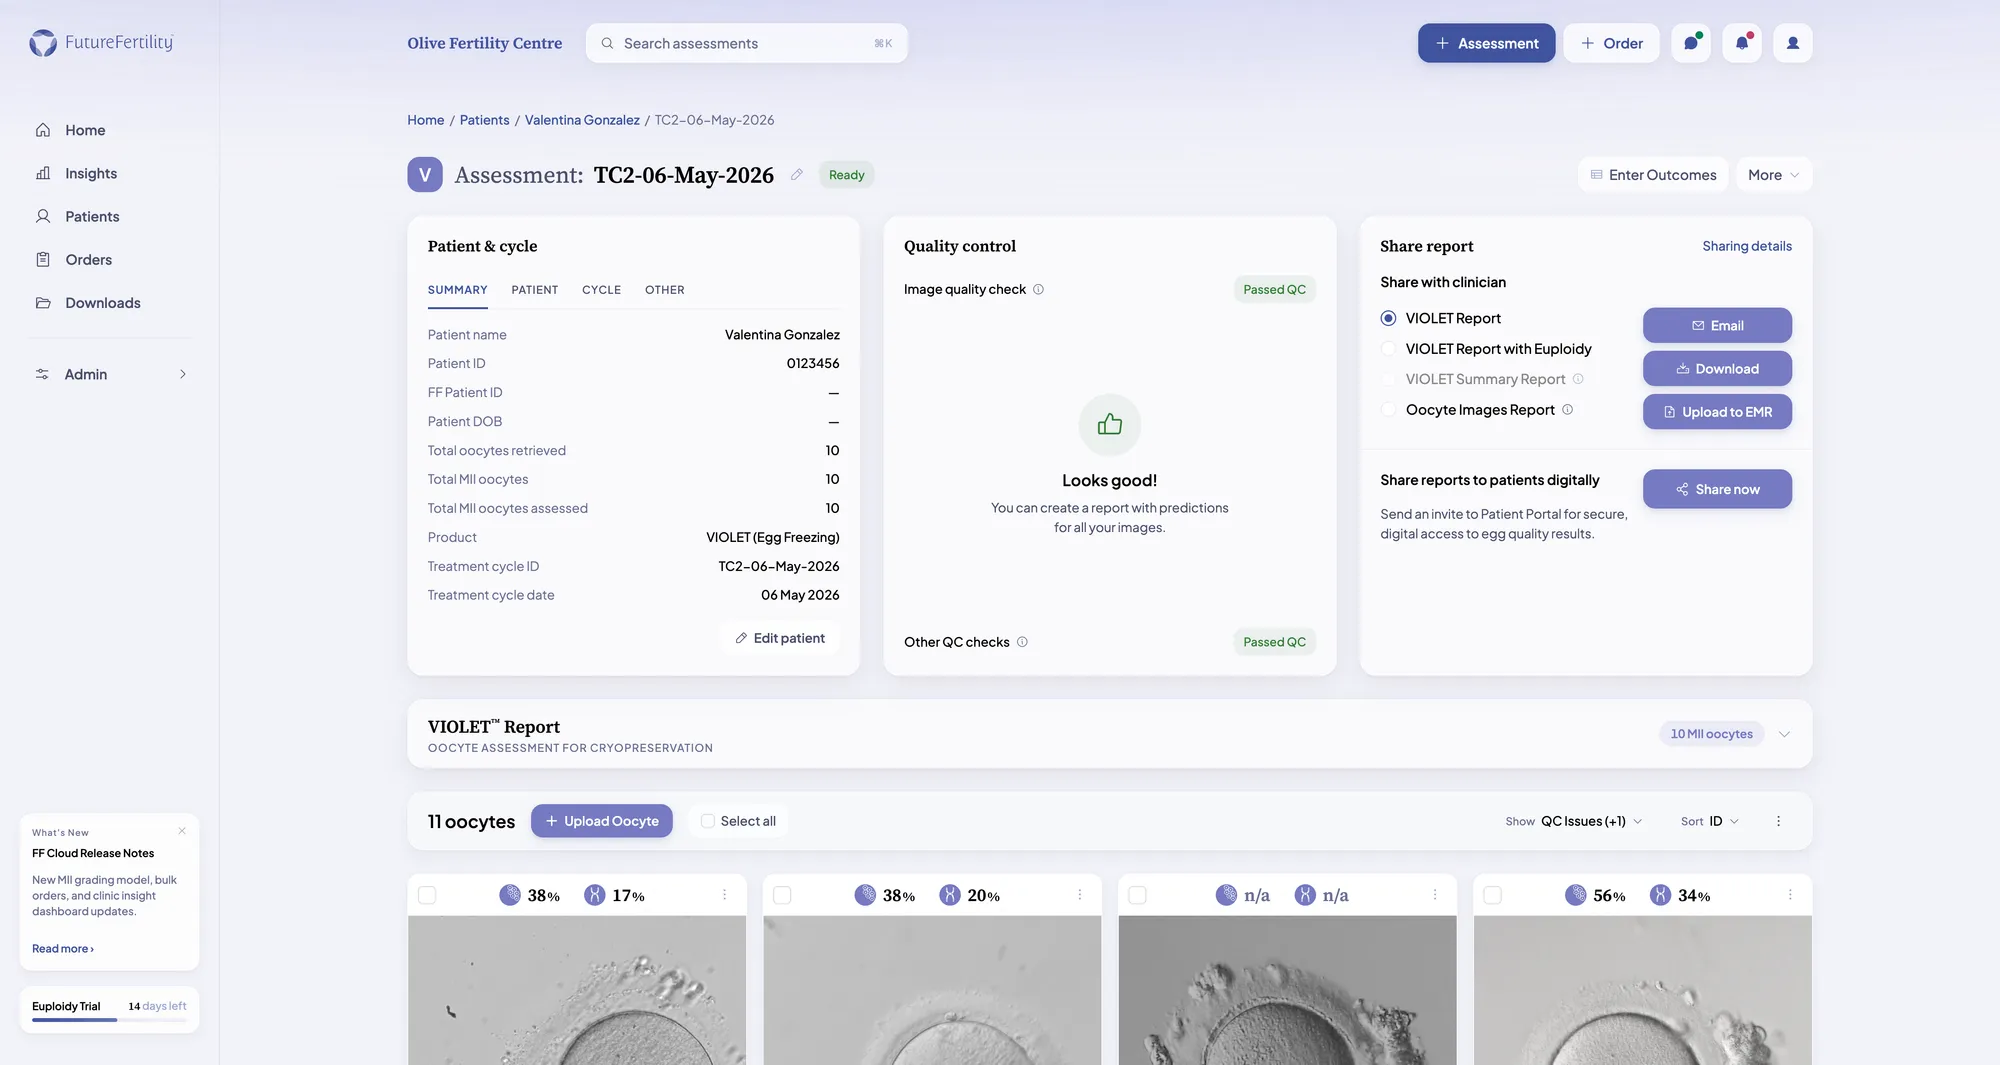This screenshot has height=1065, width=2000.
Task: Focus the Search assessments field
Action: coord(747,43)
